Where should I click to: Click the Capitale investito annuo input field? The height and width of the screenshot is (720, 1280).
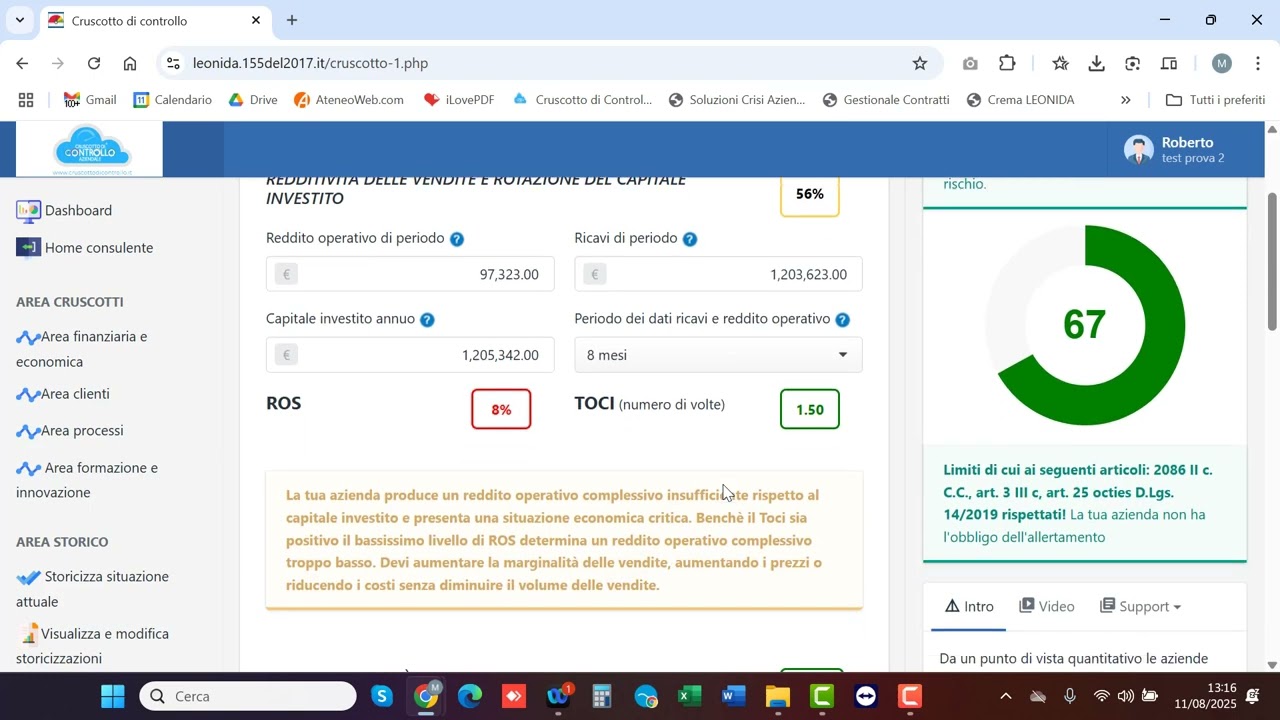point(410,355)
